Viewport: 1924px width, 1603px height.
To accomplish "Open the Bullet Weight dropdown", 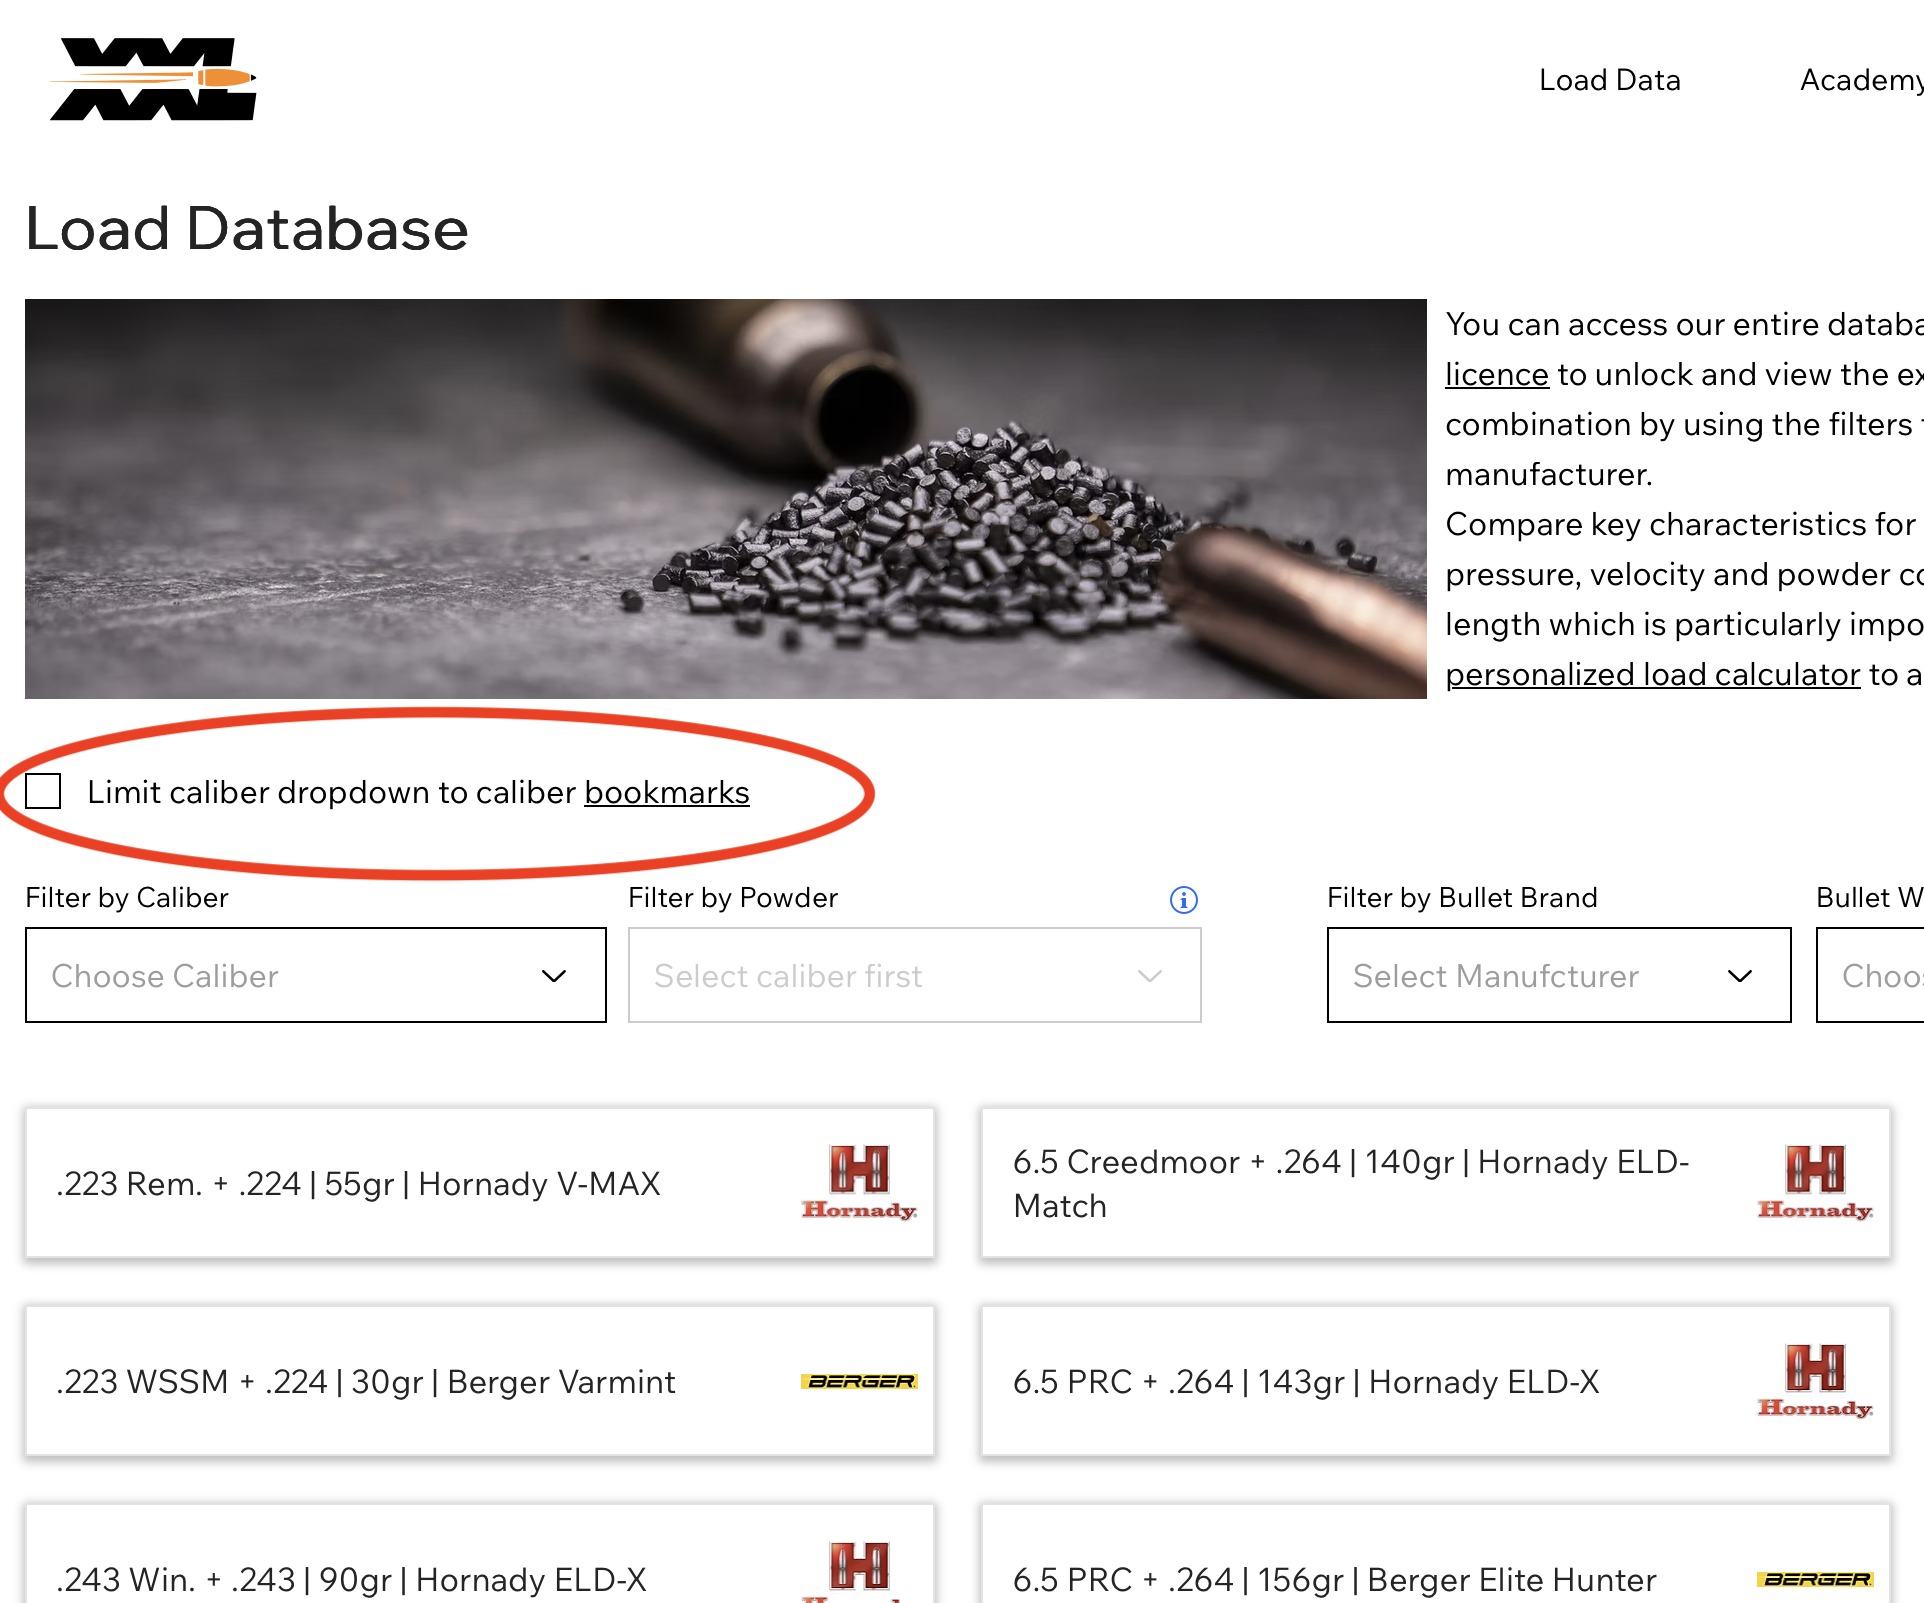I will (x=1870, y=975).
